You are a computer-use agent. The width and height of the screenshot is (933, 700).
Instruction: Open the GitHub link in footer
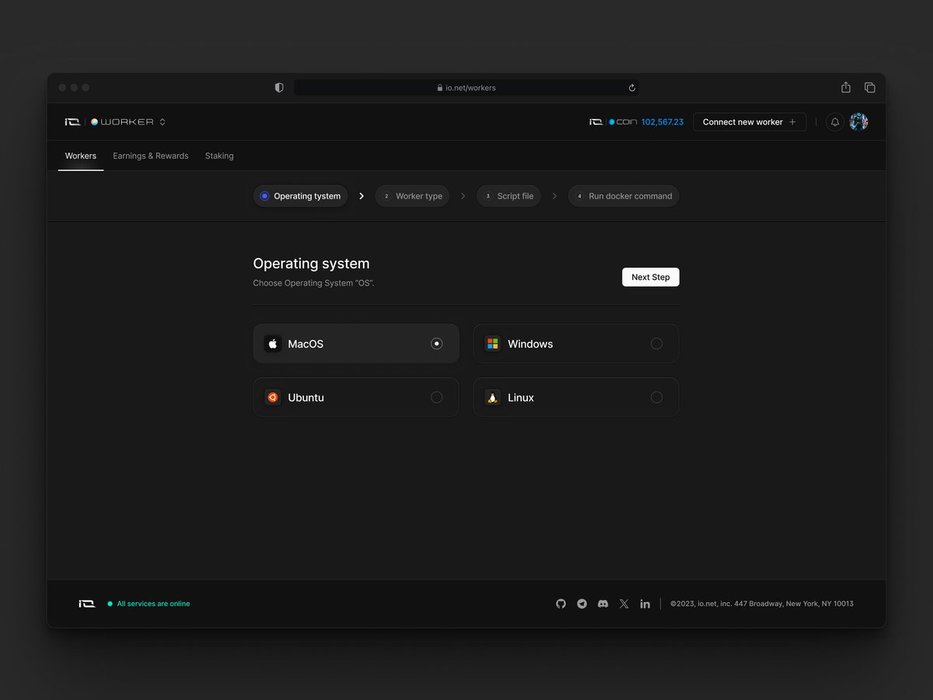(561, 604)
